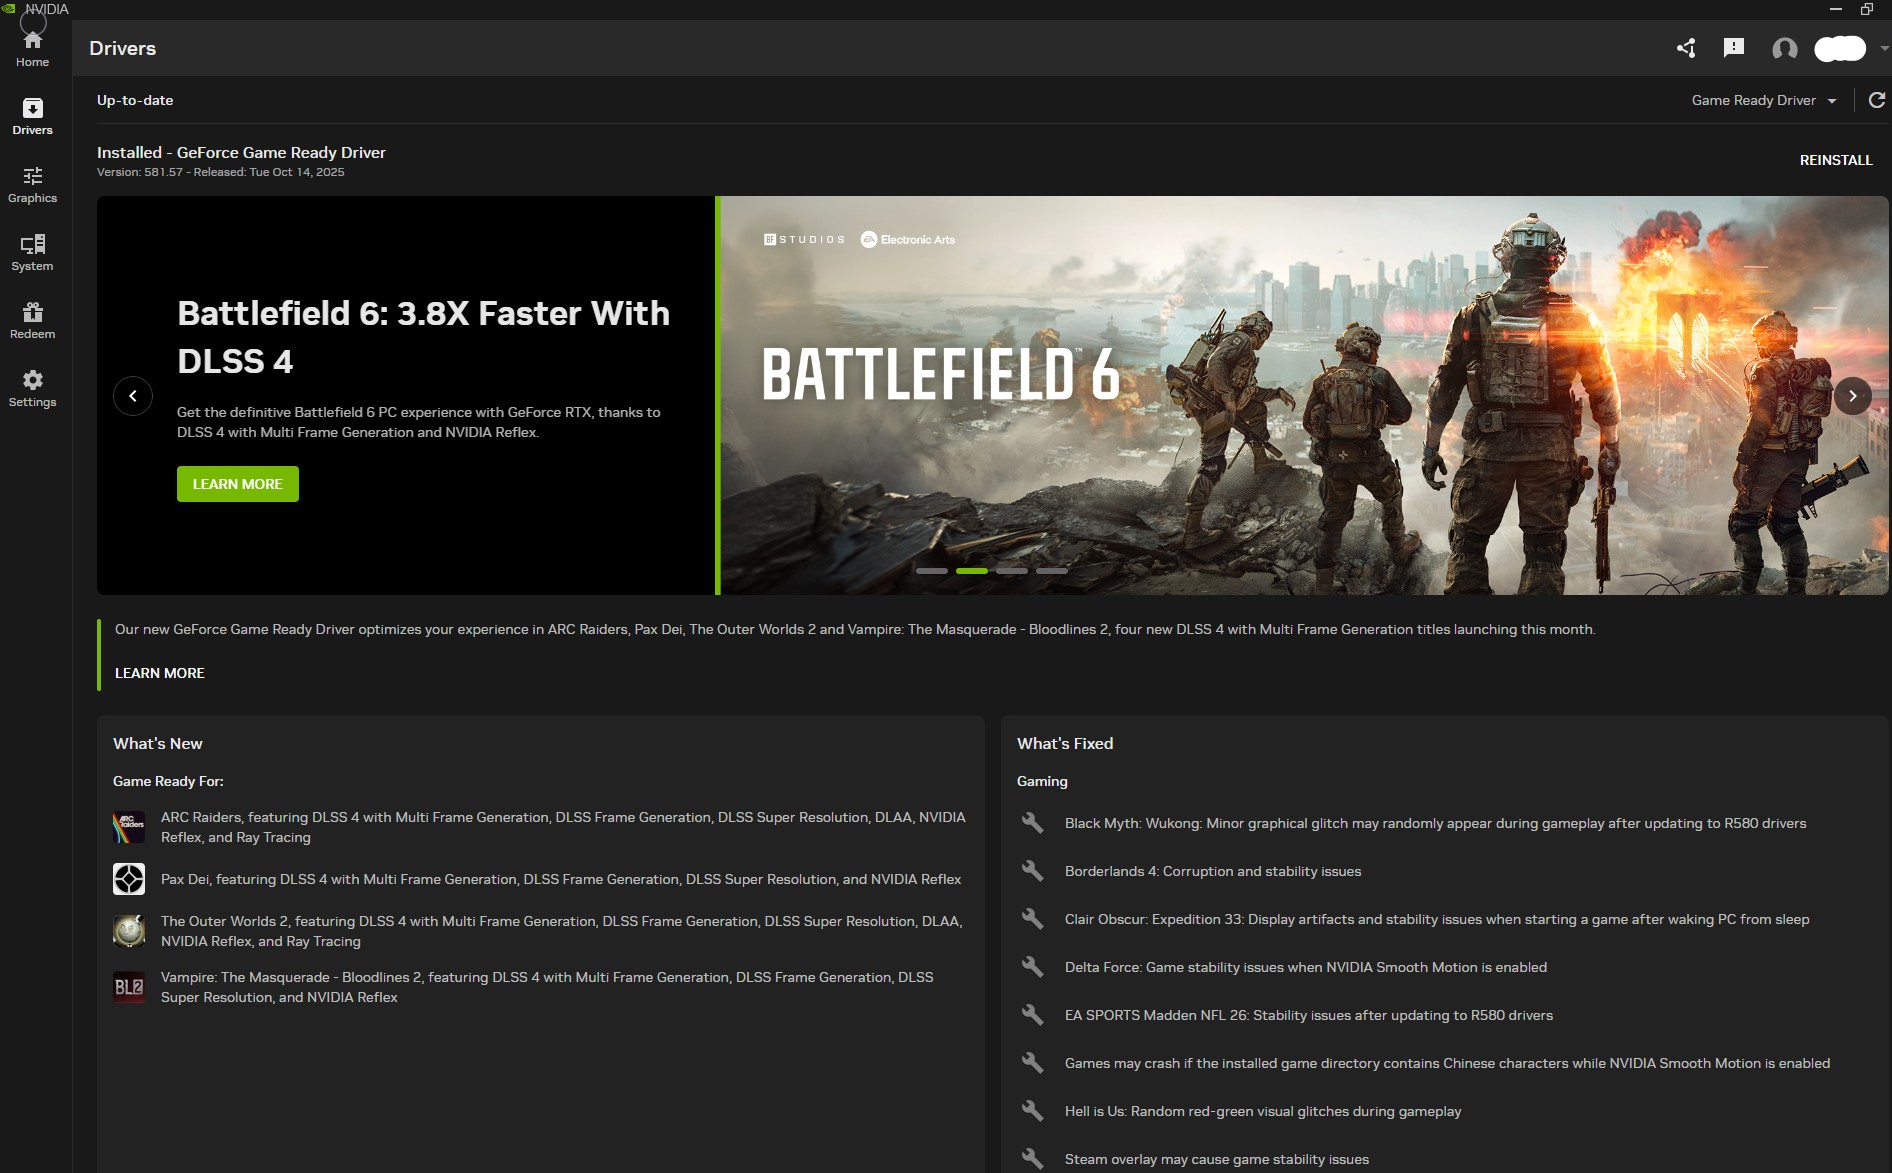Image resolution: width=1892 pixels, height=1173 pixels.
Task: Click wrench icon beside Hell is Us fix
Action: [x=1033, y=1111]
